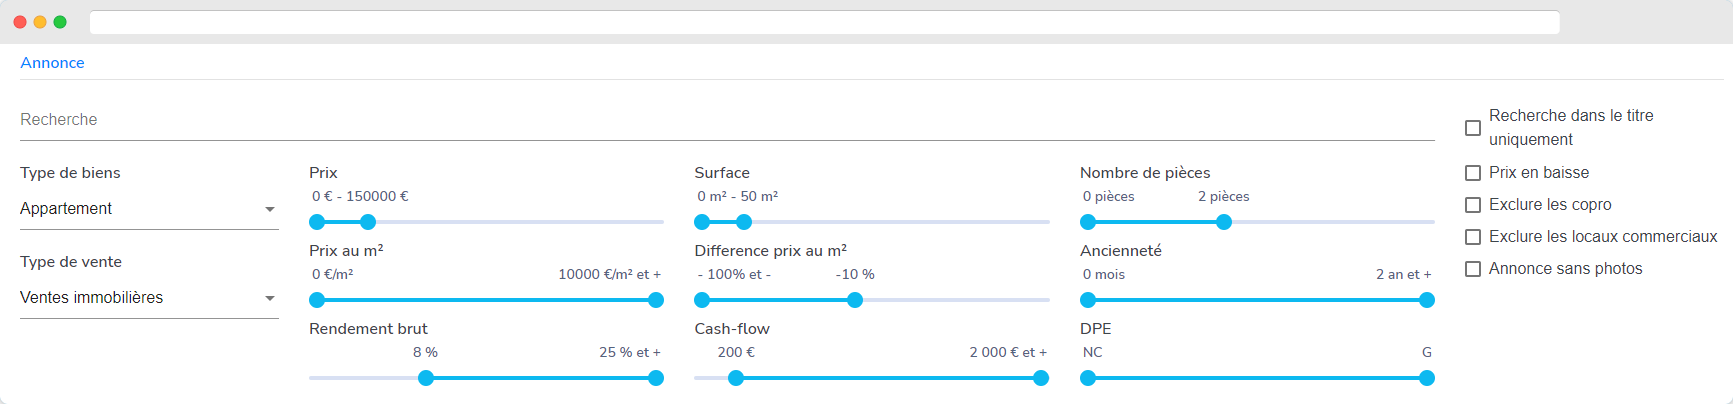This screenshot has width=1733, height=404.
Task: Click the Ancienneté minimum slider handle
Action: pyautogui.click(x=1088, y=300)
